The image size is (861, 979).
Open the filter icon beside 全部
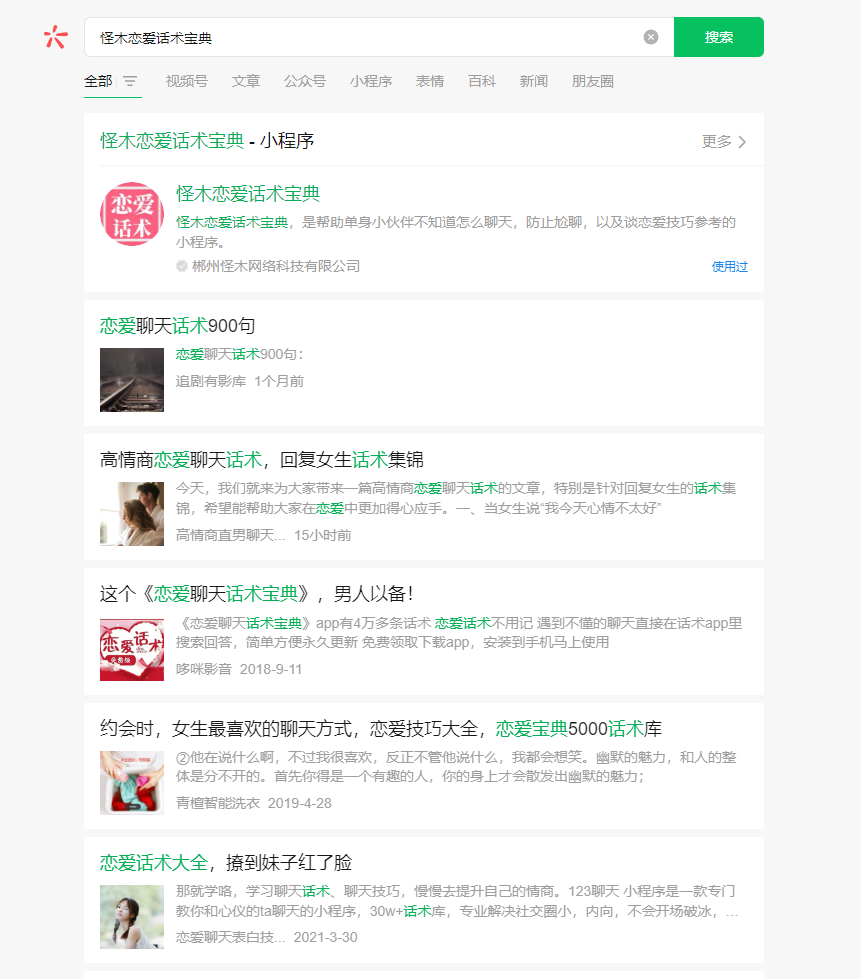coord(130,81)
